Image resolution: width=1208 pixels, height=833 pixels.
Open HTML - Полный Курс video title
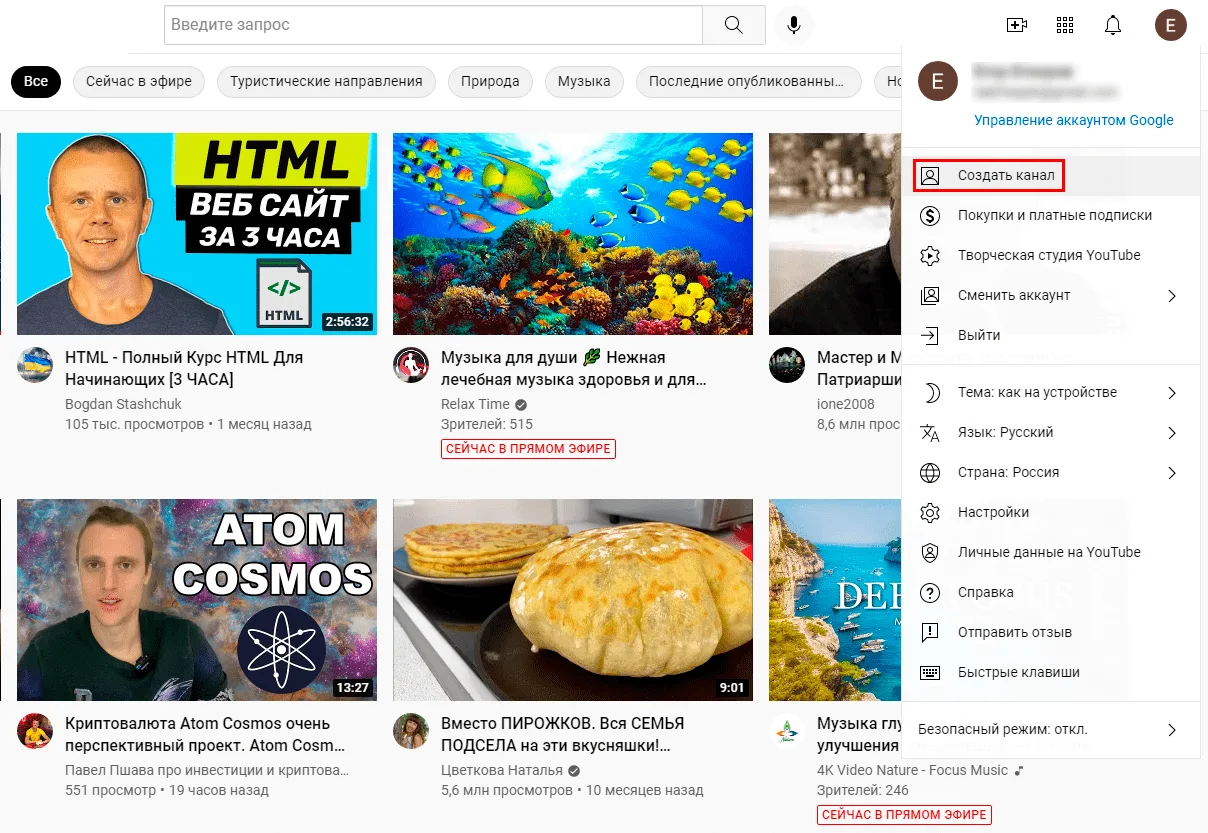pos(184,368)
